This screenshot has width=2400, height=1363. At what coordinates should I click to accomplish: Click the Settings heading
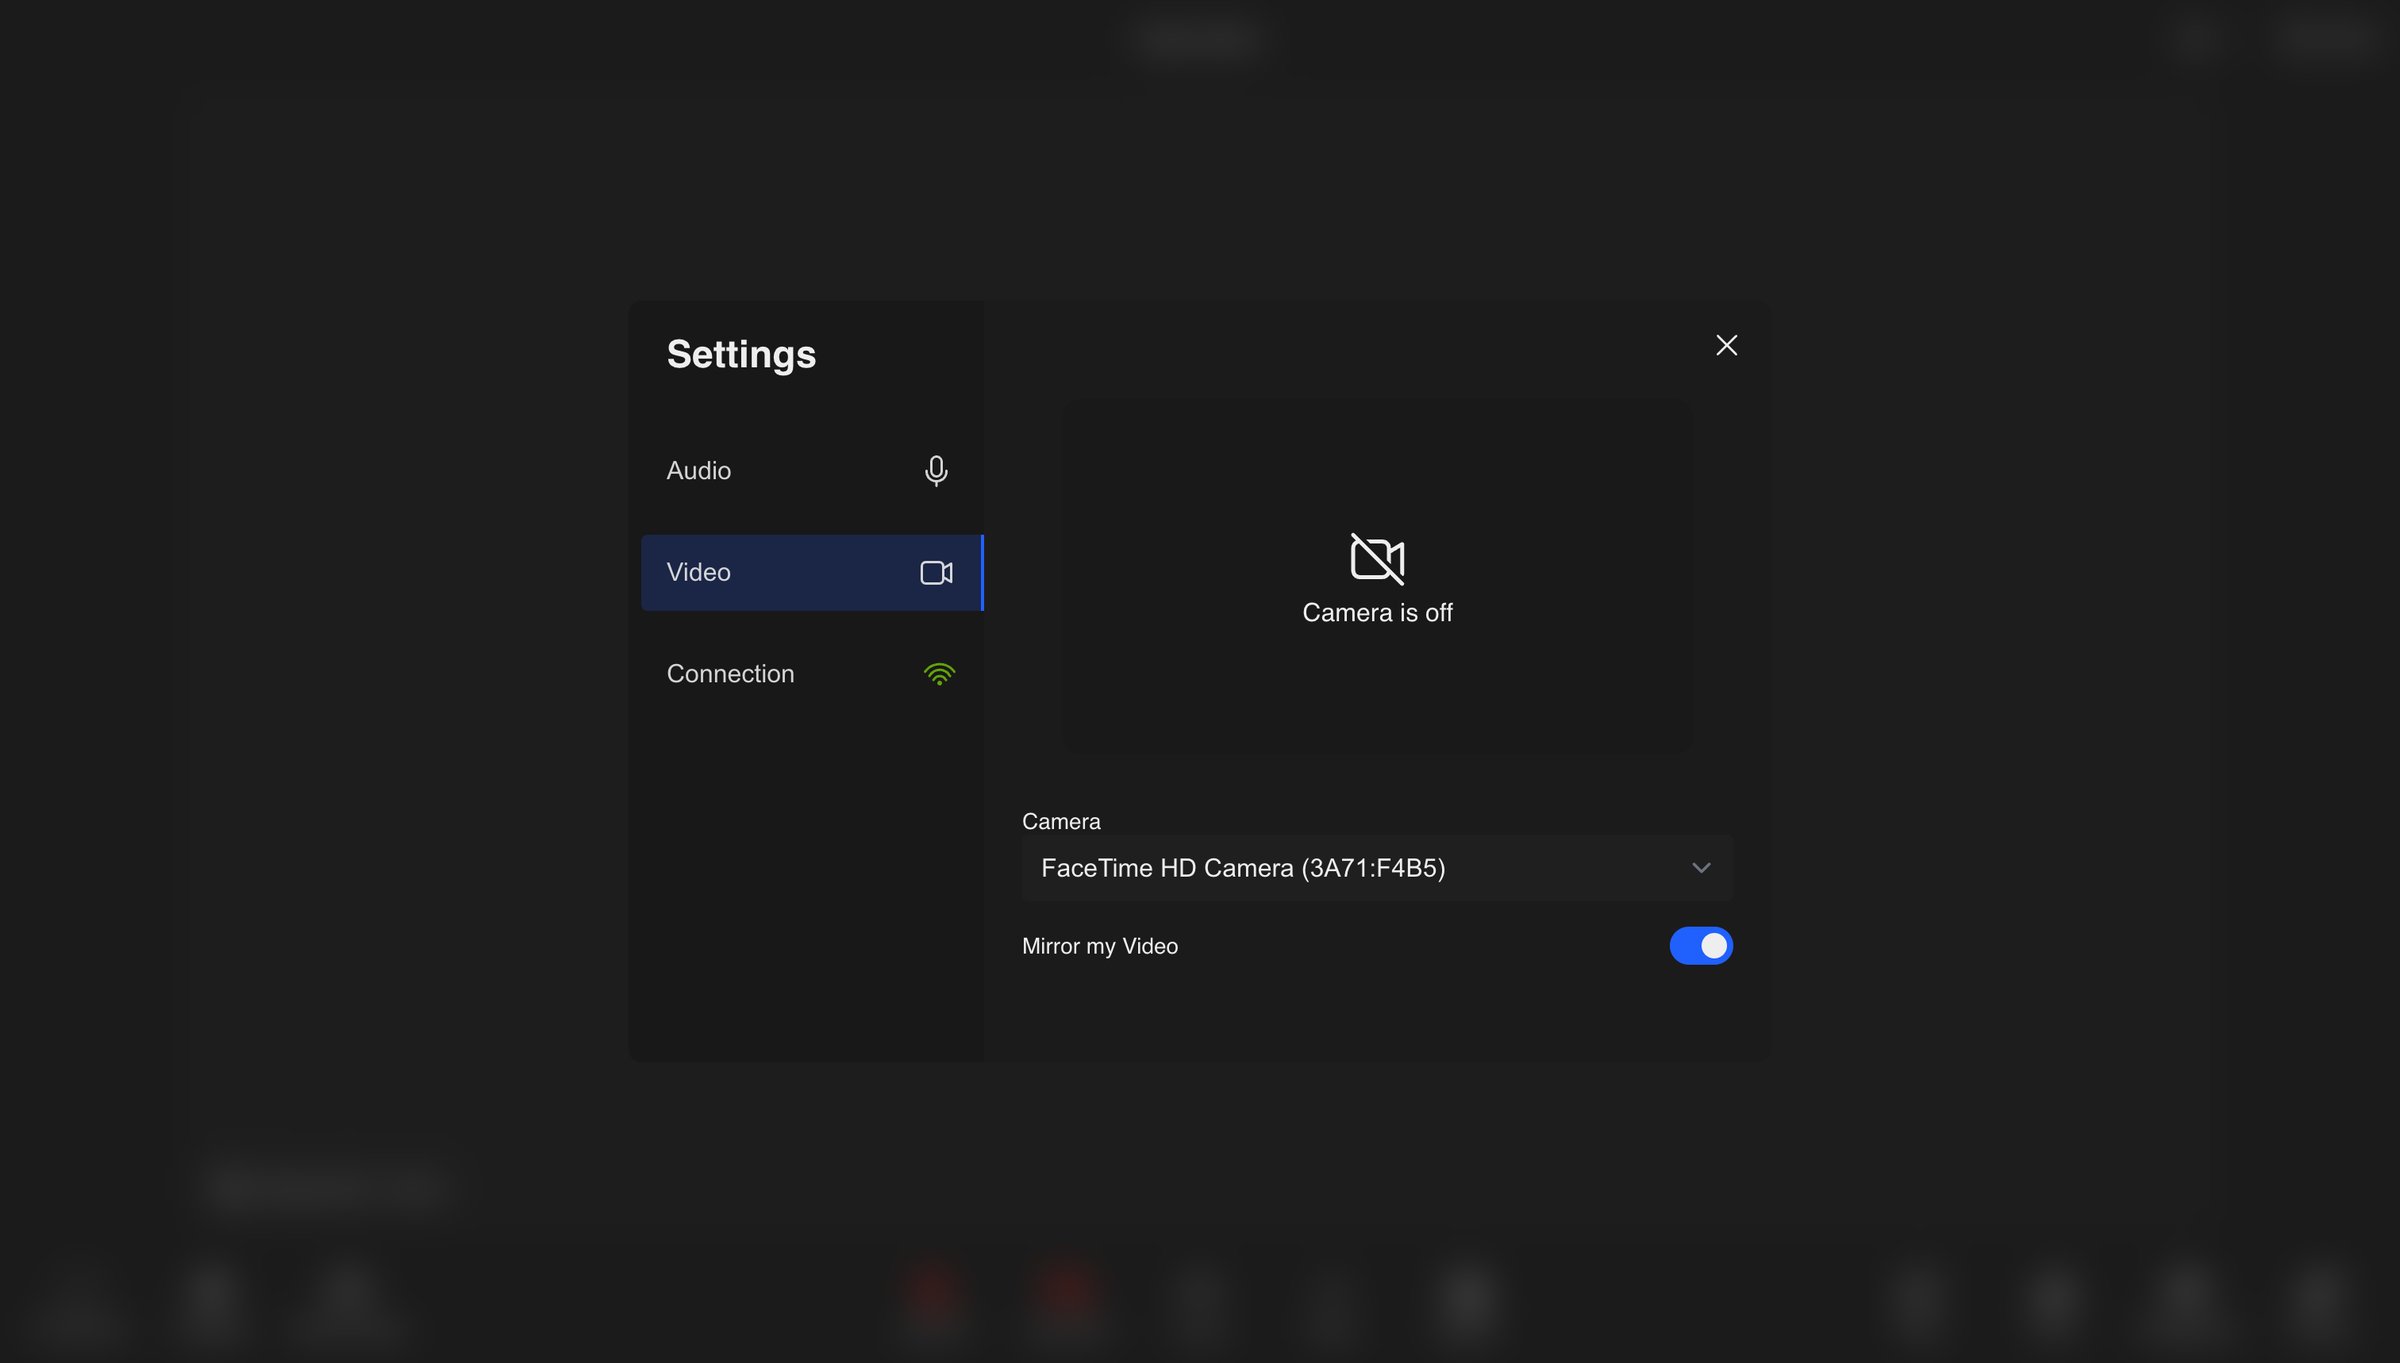(741, 354)
